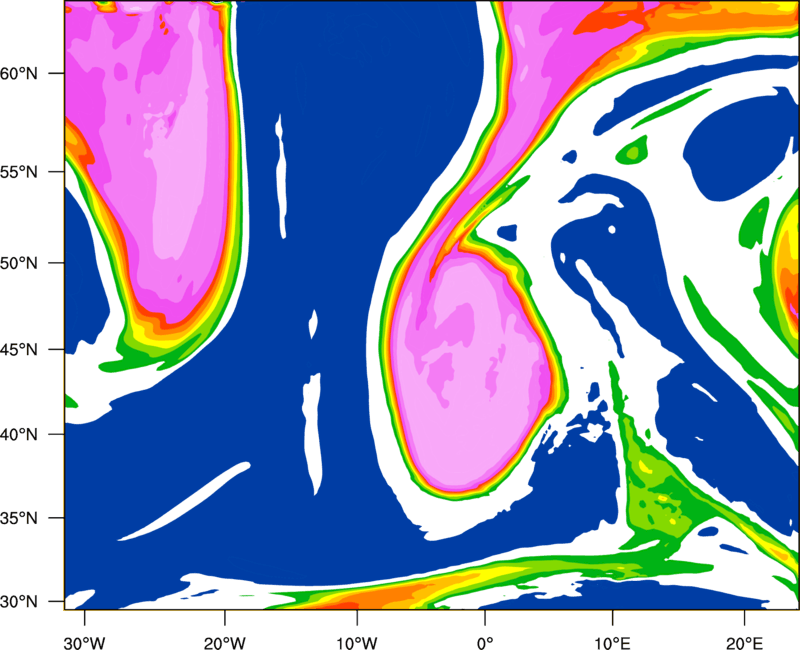Click the 45°N latitude label

19,349
